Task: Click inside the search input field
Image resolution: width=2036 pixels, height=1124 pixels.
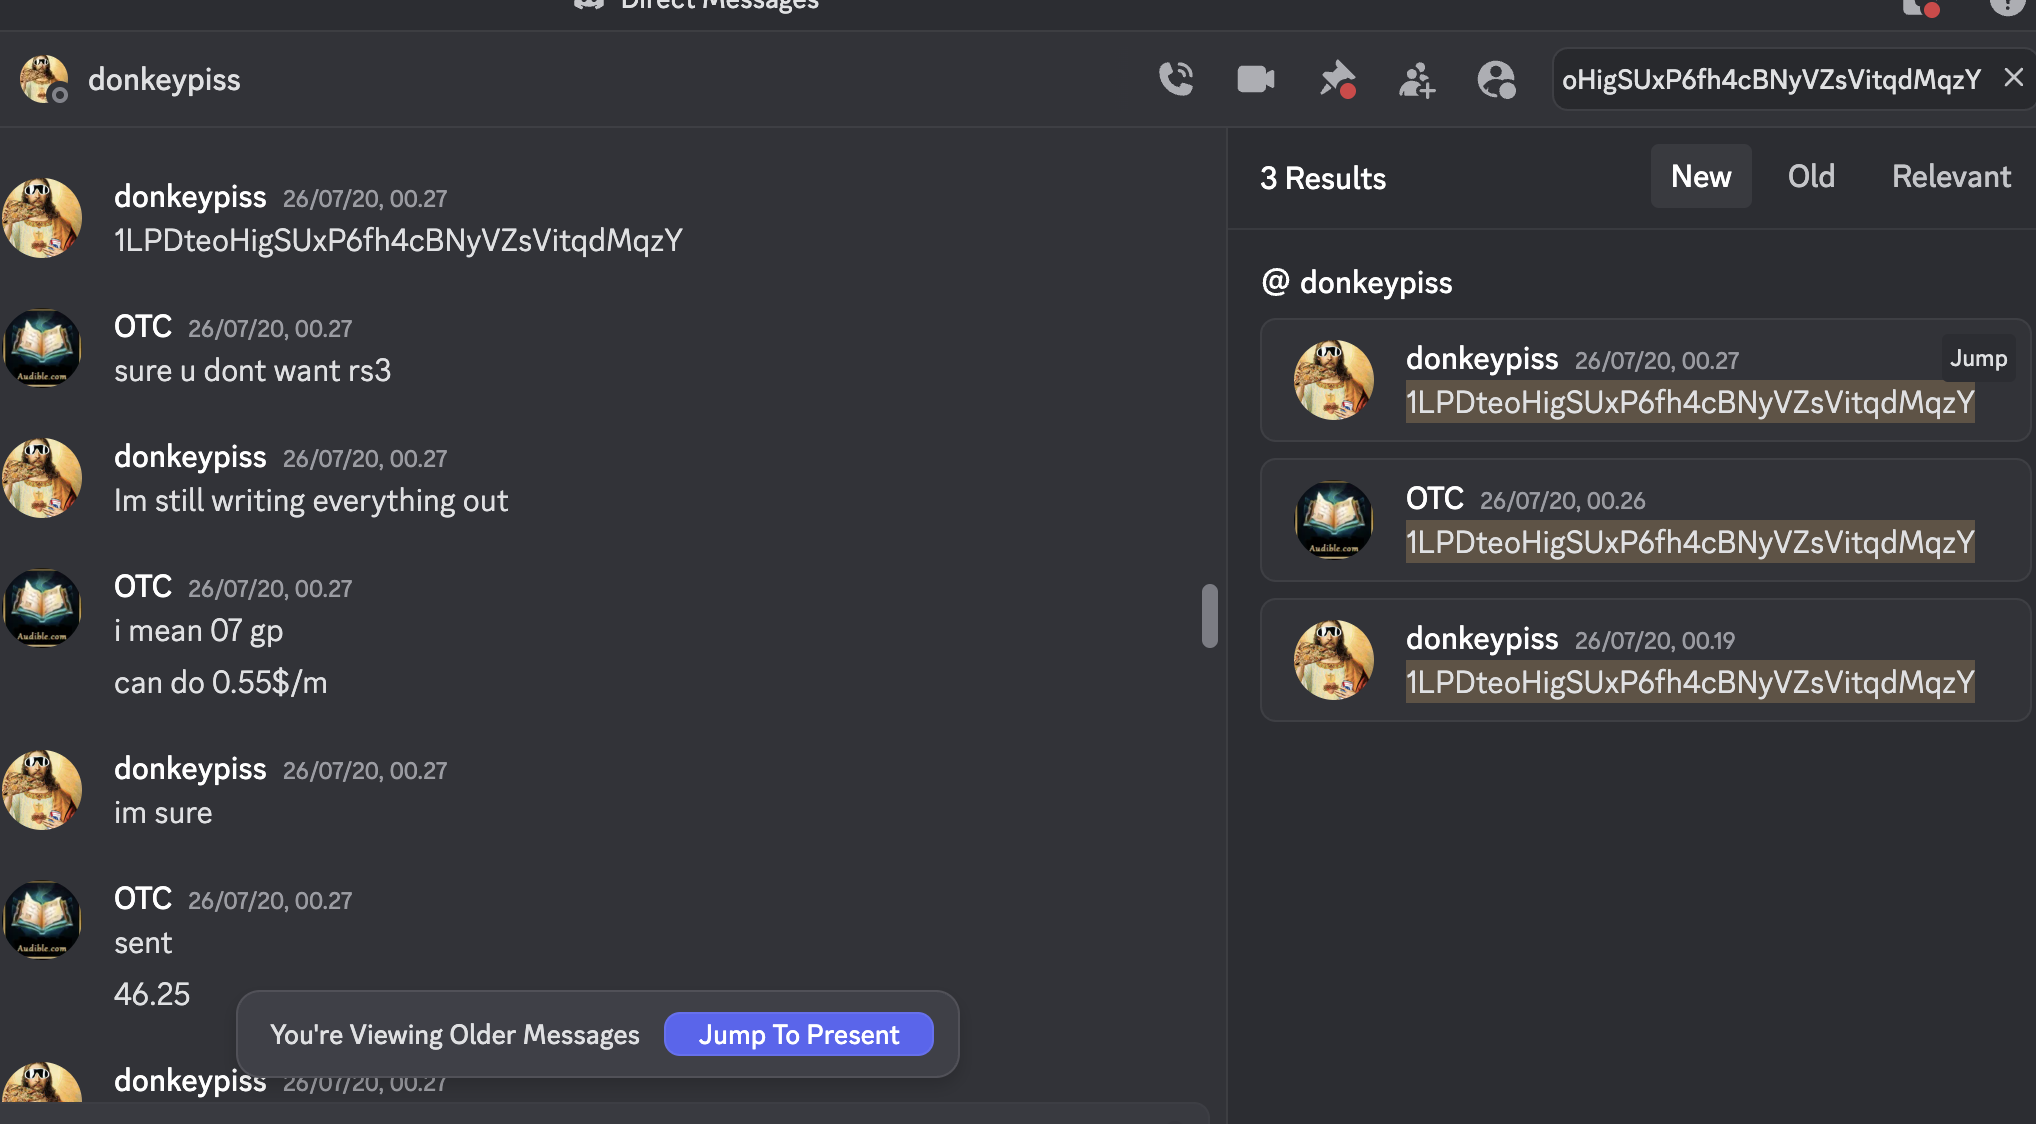Action: [x=1770, y=79]
